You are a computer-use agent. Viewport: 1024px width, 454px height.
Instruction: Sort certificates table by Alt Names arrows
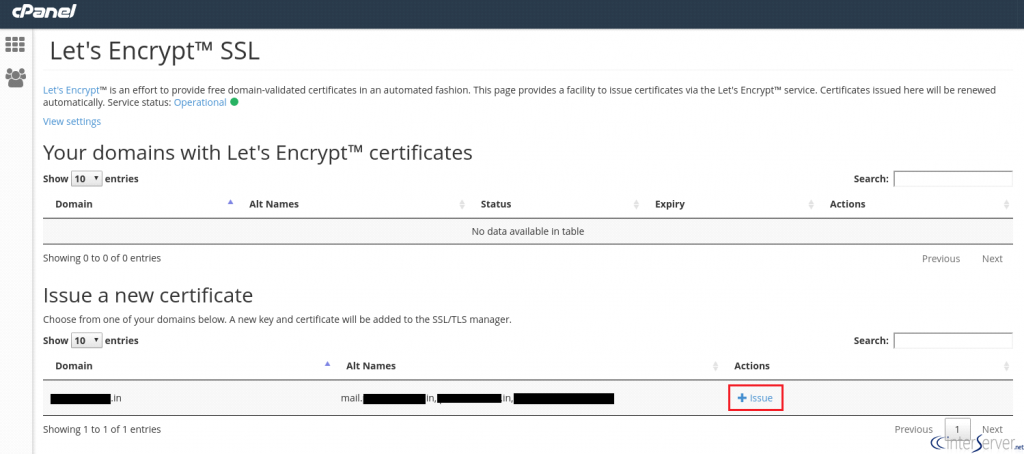point(462,204)
